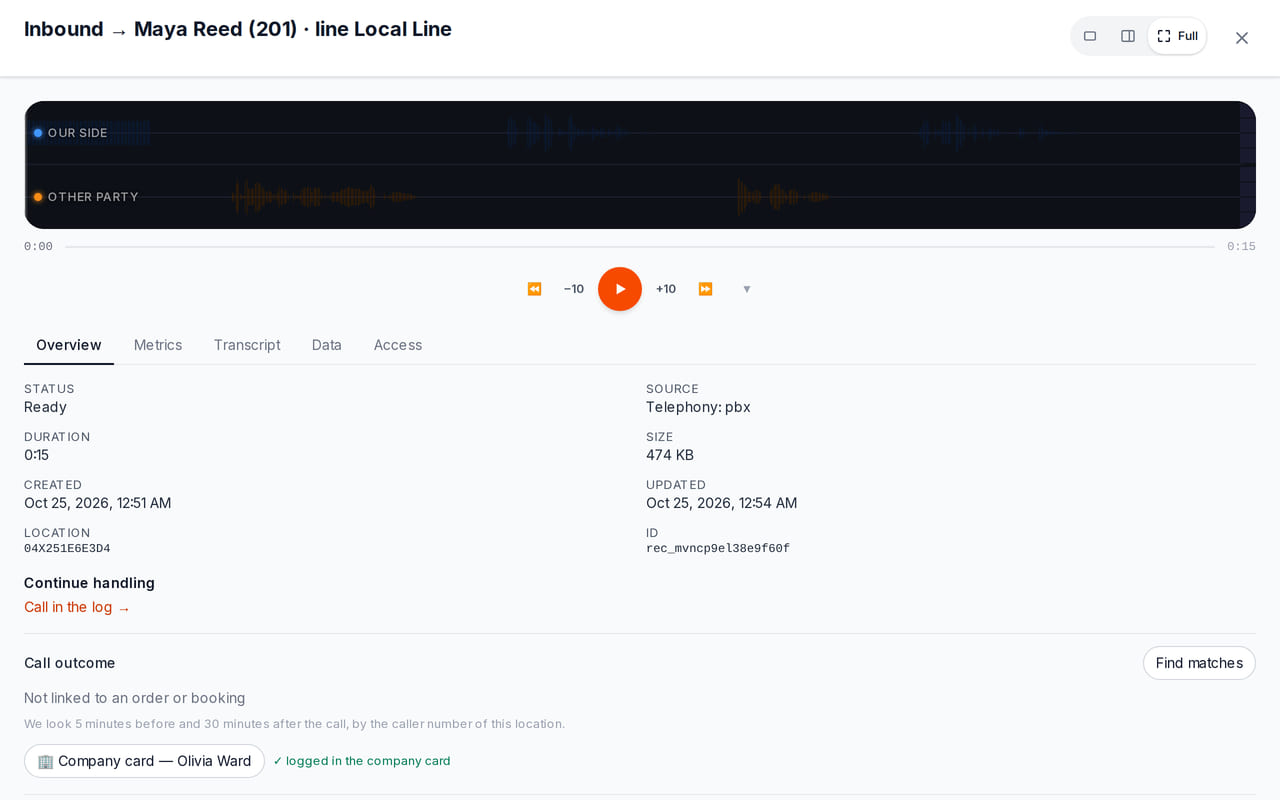Select location code 04X251E6E3D4
The width and height of the screenshot is (1280, 800).
pos(67,549)
